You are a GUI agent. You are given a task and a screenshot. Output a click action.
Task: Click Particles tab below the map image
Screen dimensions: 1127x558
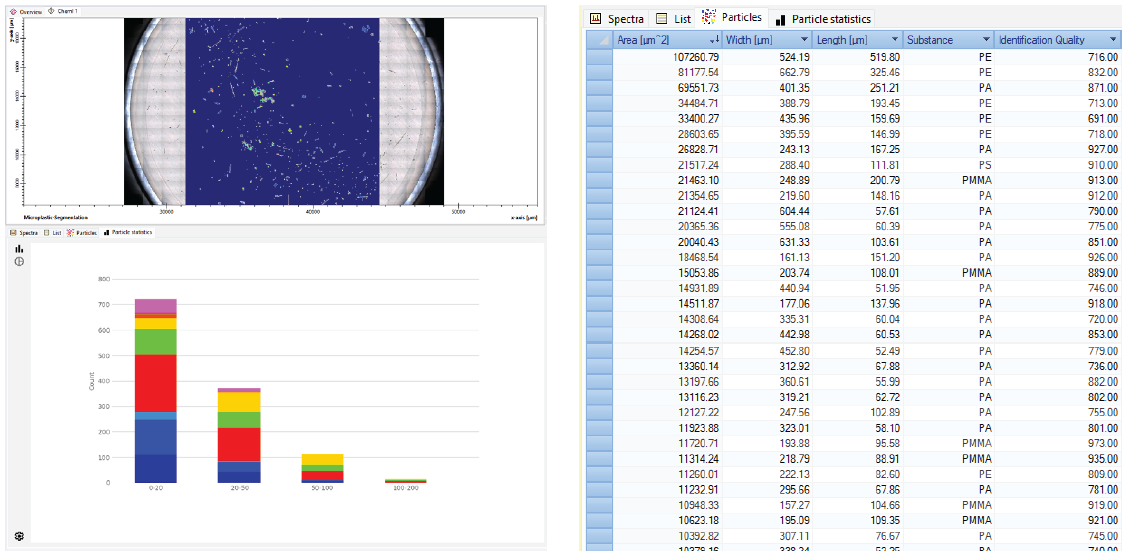coord(82,233)
